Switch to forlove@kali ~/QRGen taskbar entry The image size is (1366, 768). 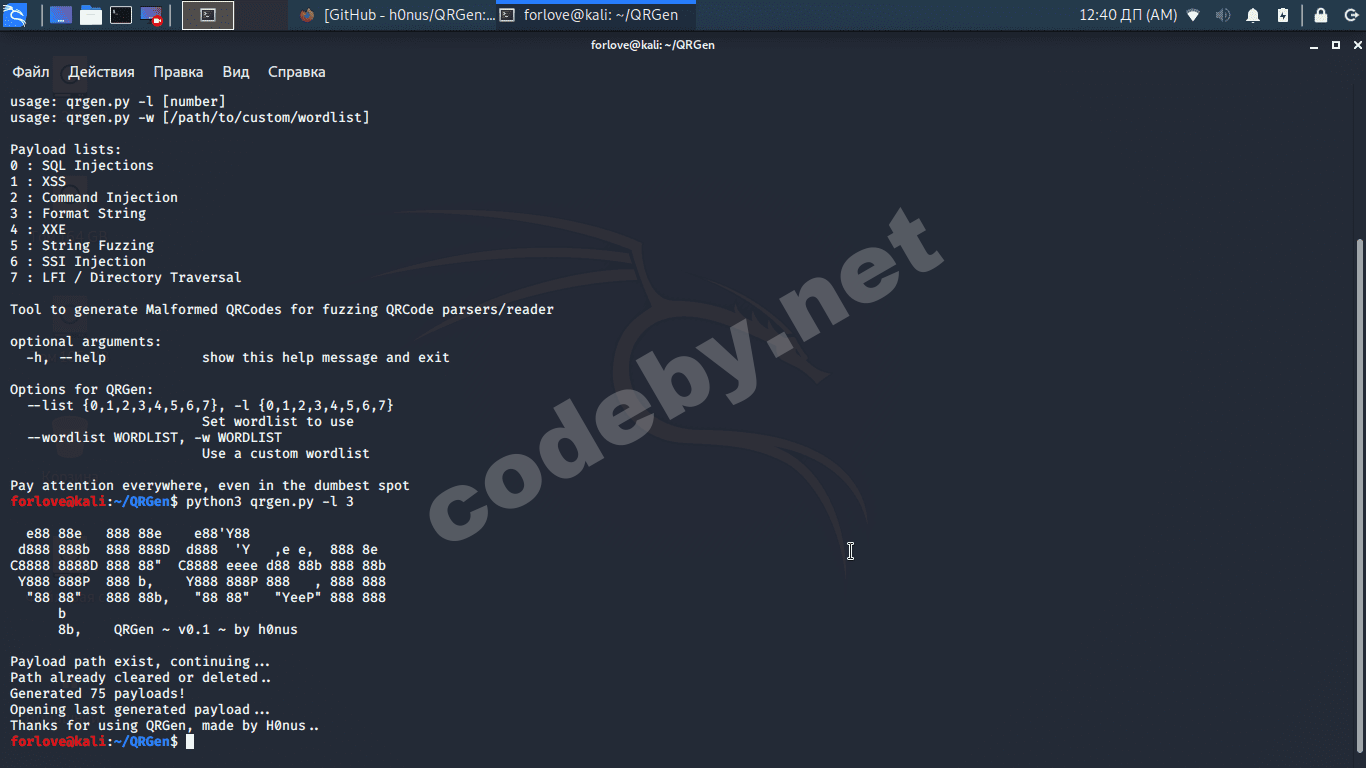[596, 15]
